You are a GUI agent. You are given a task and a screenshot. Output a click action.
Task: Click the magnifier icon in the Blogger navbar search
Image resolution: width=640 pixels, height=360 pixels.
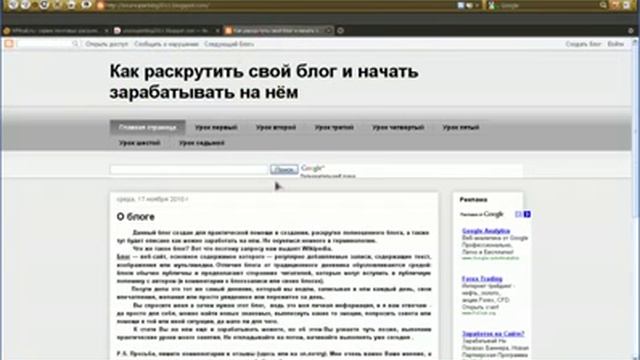coord(75,44)
